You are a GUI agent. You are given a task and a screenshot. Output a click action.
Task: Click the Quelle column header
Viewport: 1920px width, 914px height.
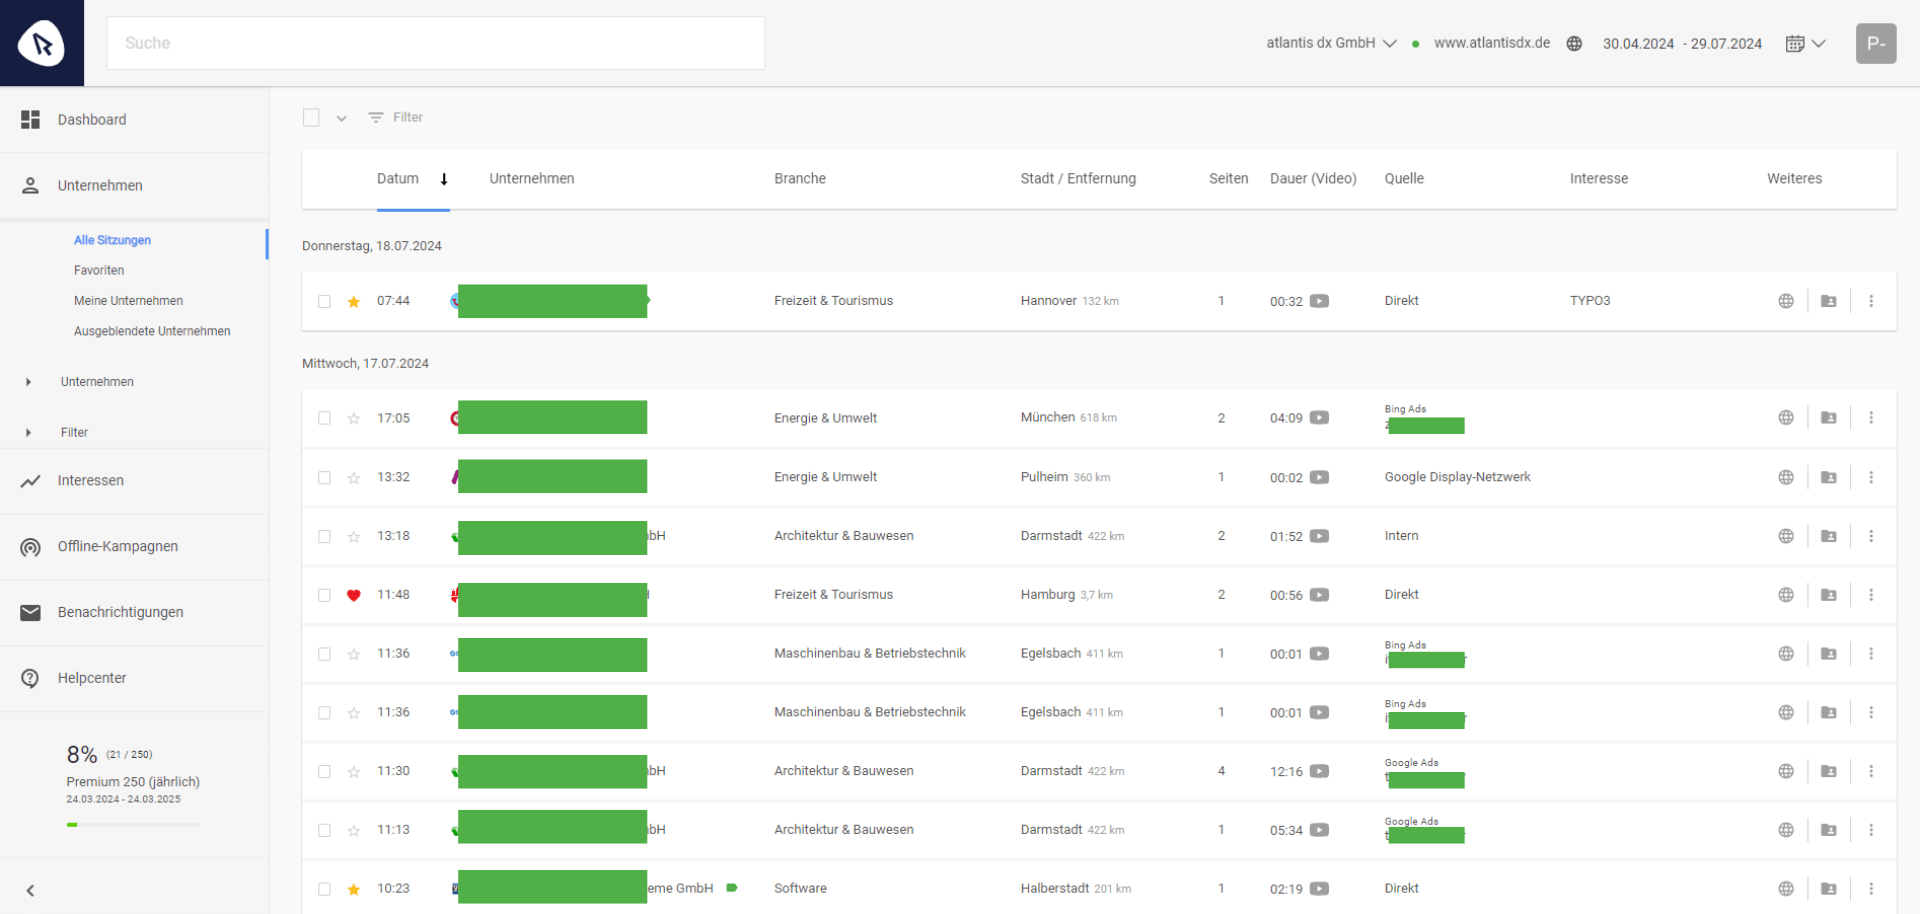coord(1404,179)
